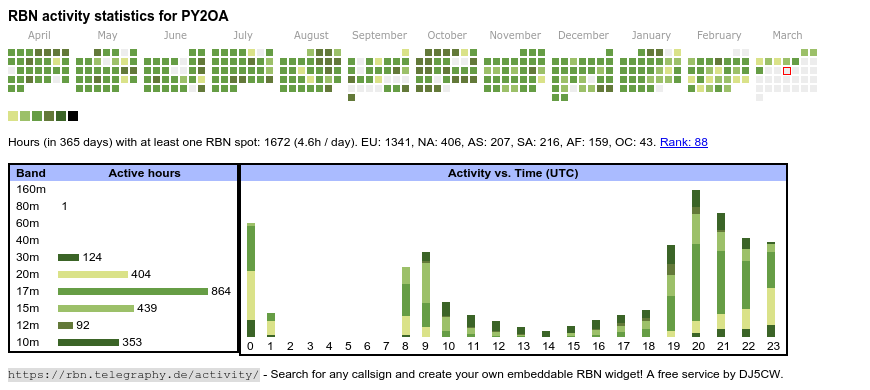Click the 17m band label

coord(28,291)
